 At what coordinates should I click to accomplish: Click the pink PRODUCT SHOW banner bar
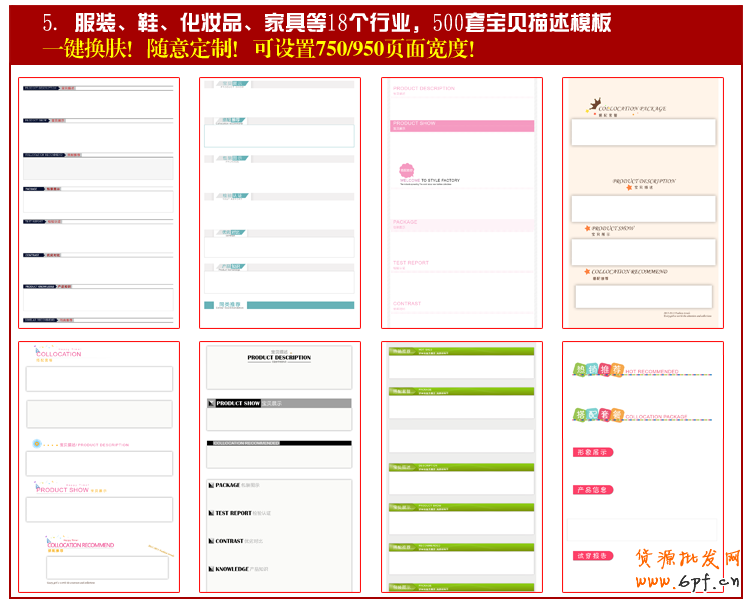(461, 126)
